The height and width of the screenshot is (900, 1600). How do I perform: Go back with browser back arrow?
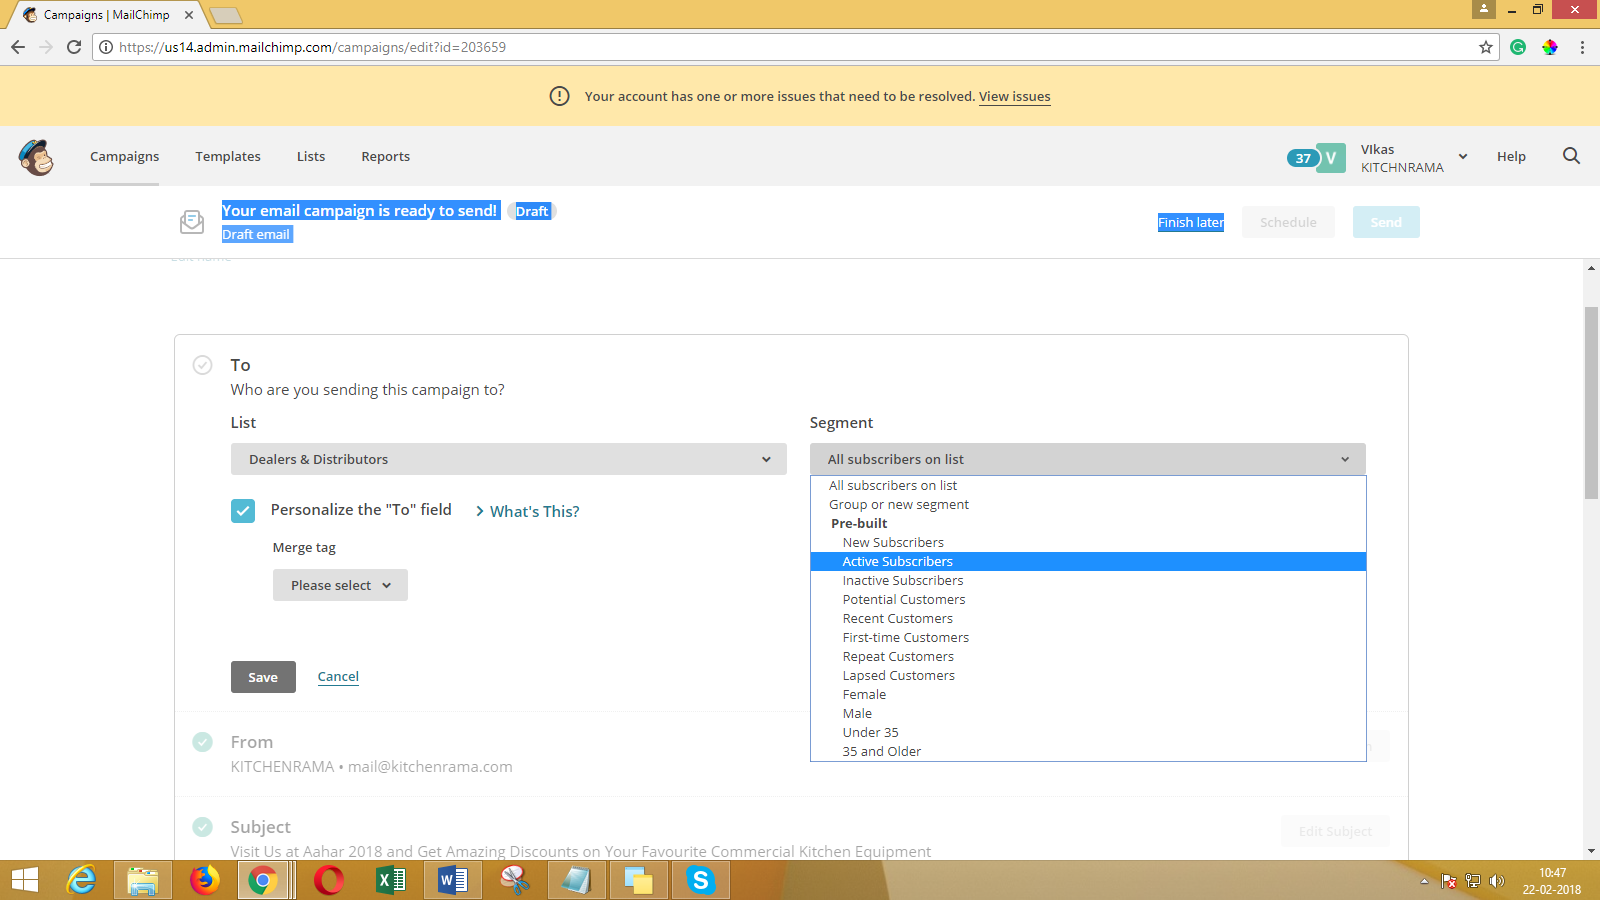[18, 47]
